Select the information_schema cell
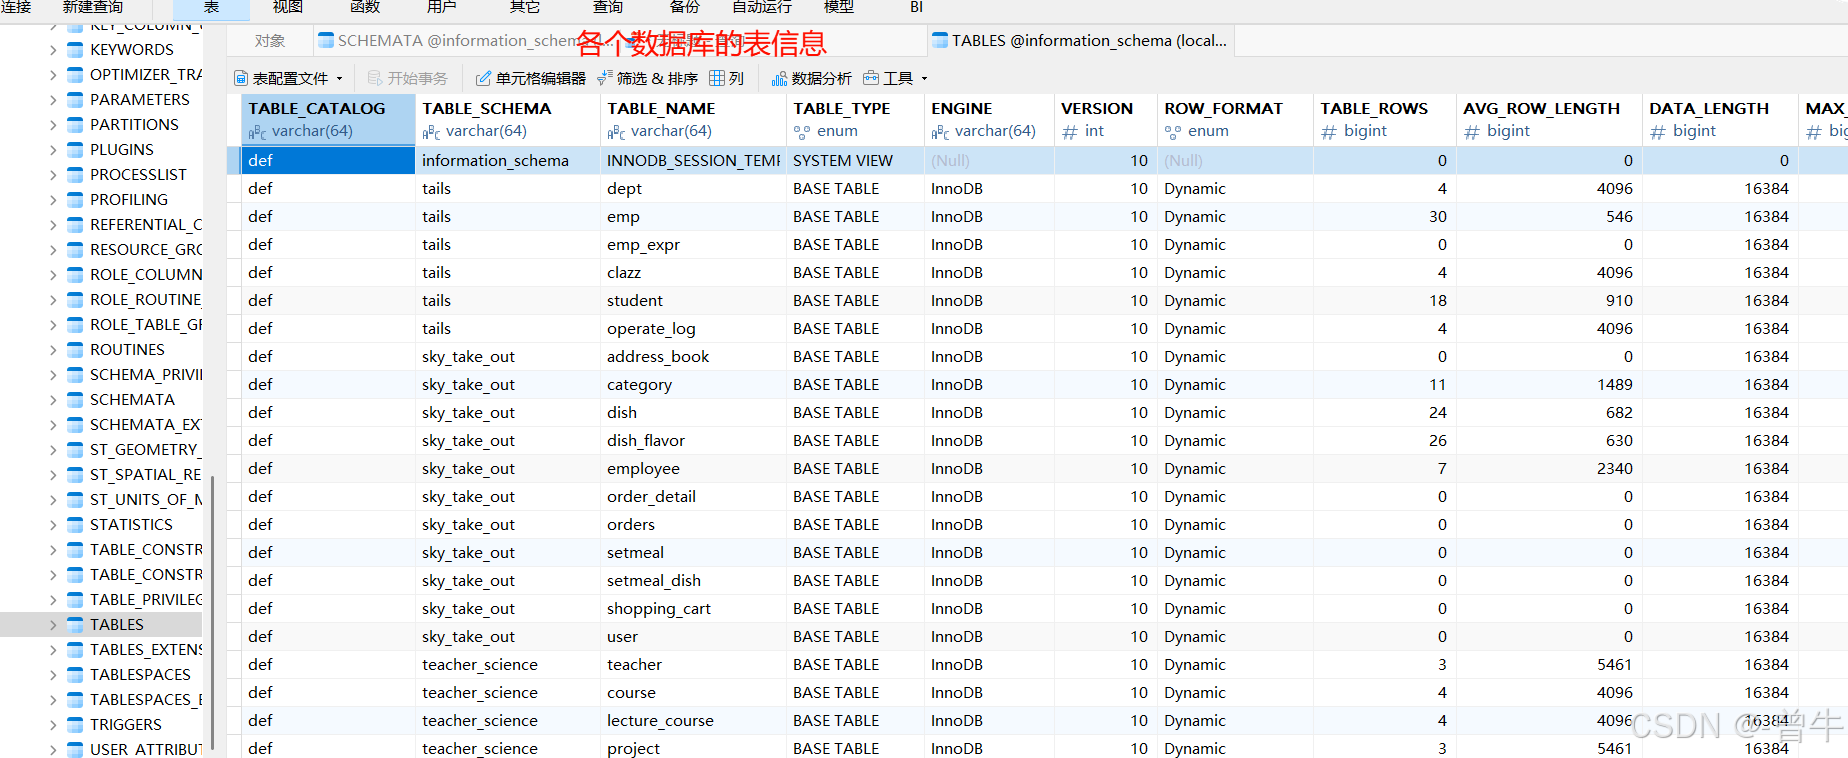 coord(508,160)
